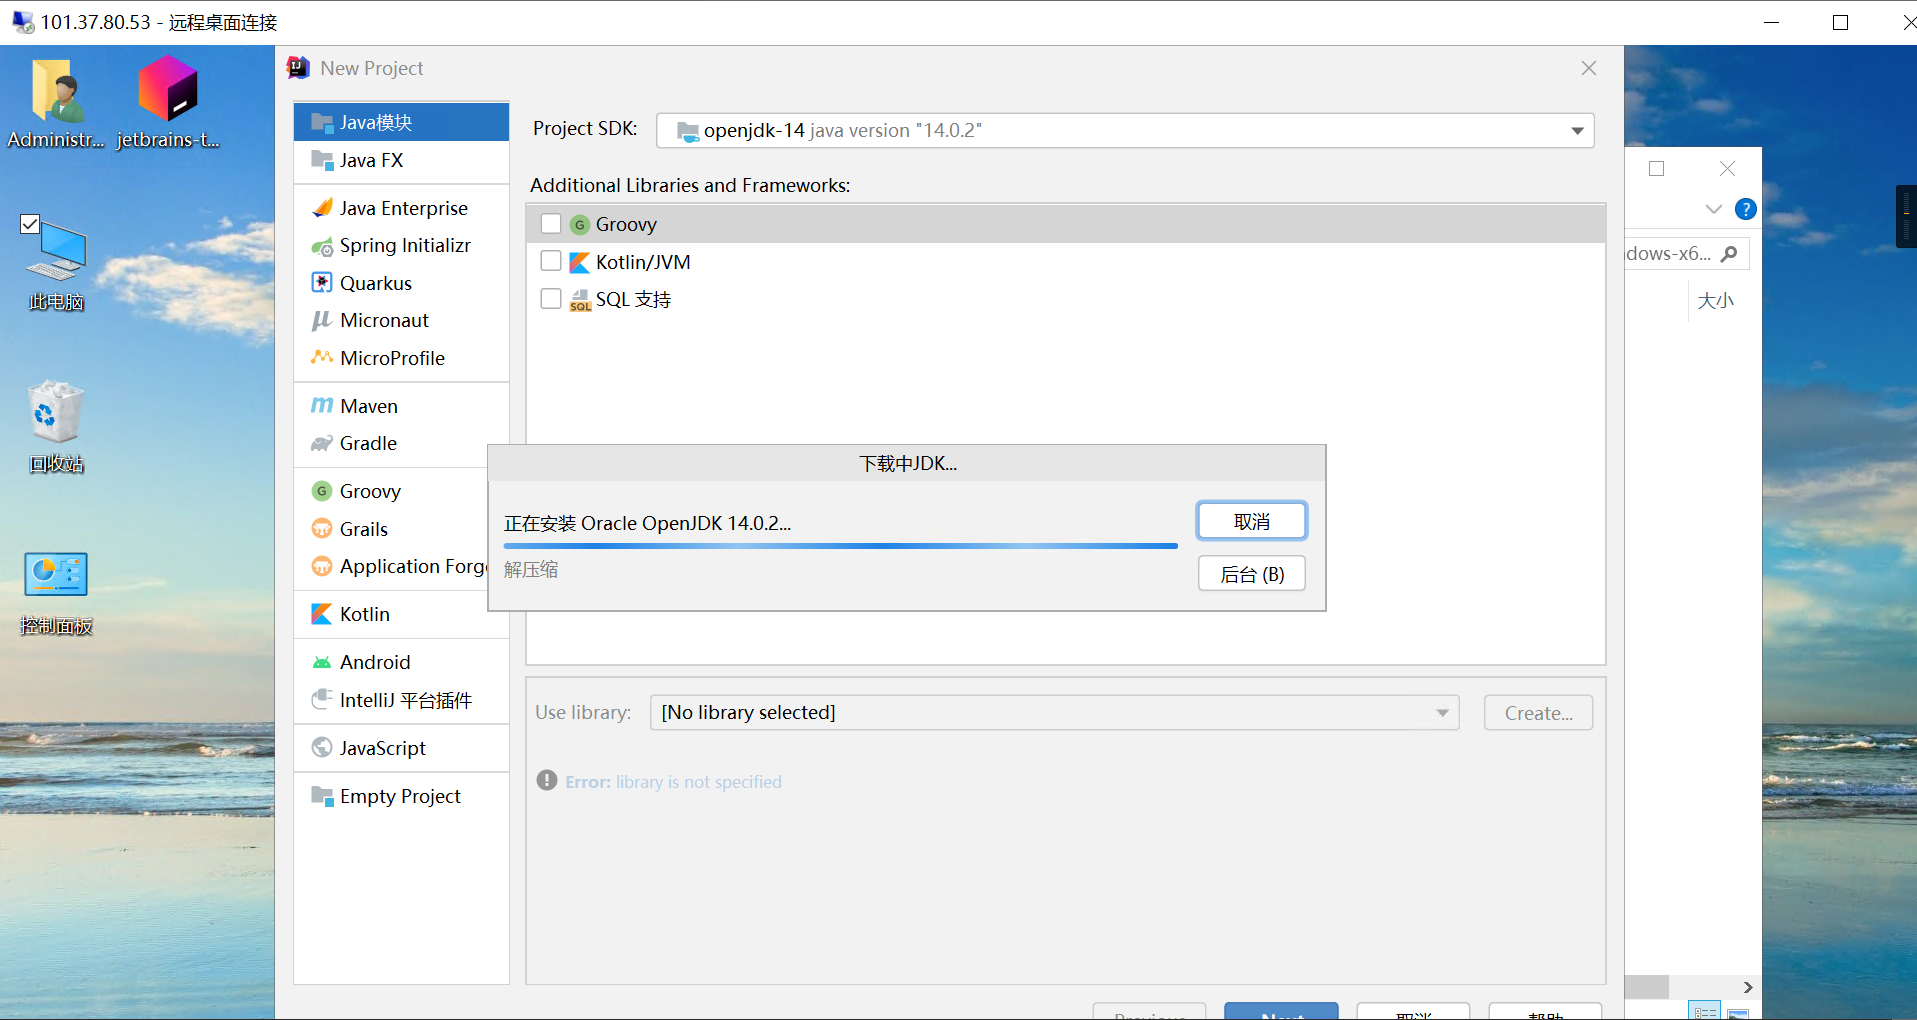Close the New Project dialog

(x=1589, y=68)
